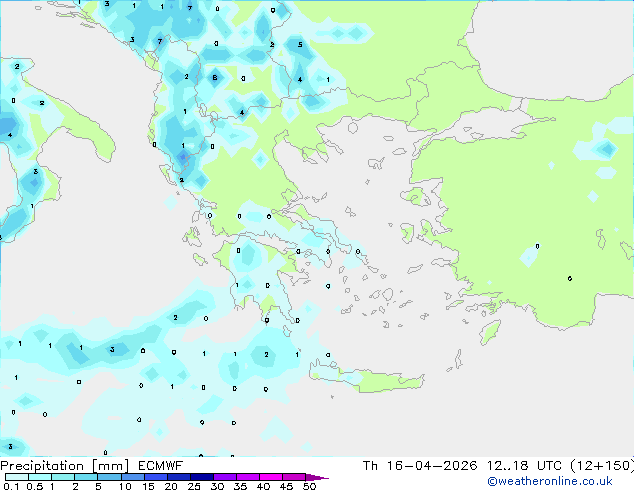Pick the 30–35 mm purple legend swatch
This screenshot has width=634, height=490.
[224, 477]
